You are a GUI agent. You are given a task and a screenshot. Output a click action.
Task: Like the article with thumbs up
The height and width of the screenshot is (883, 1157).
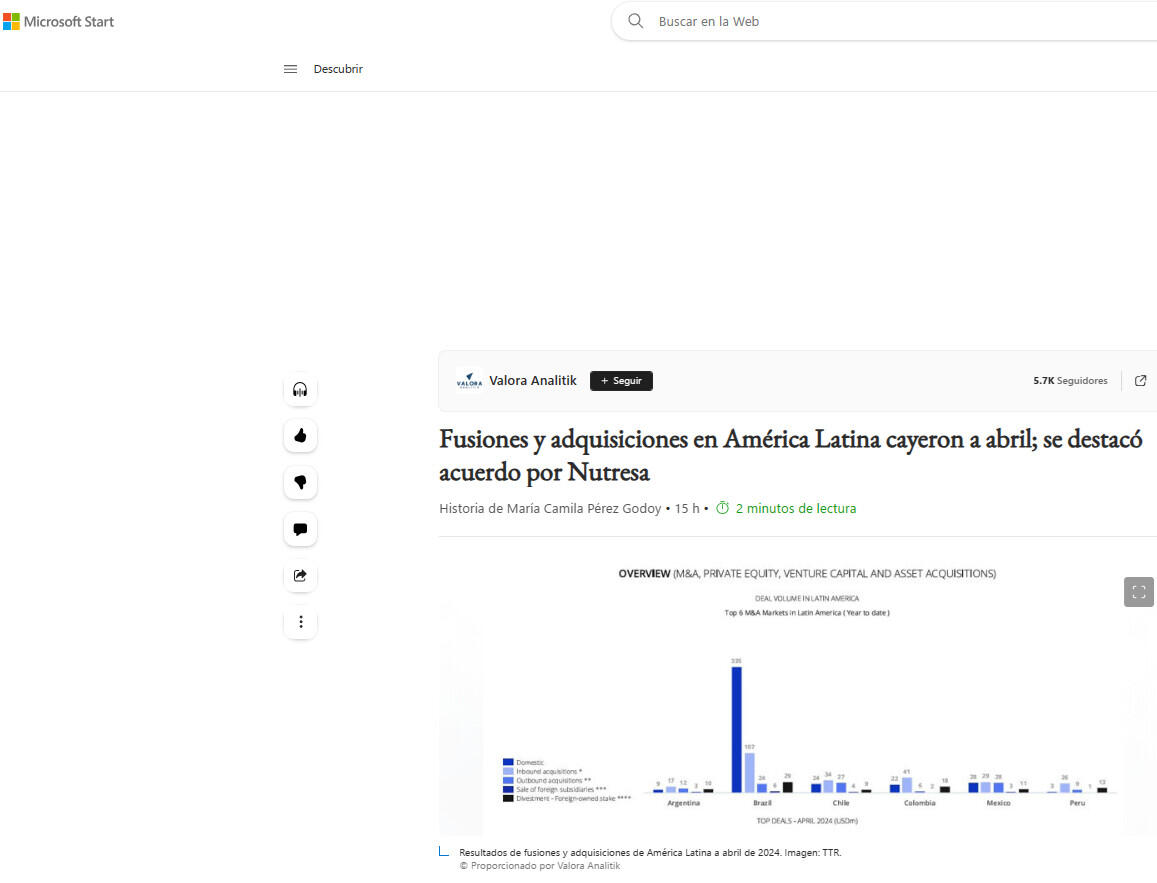coord(300,436)
